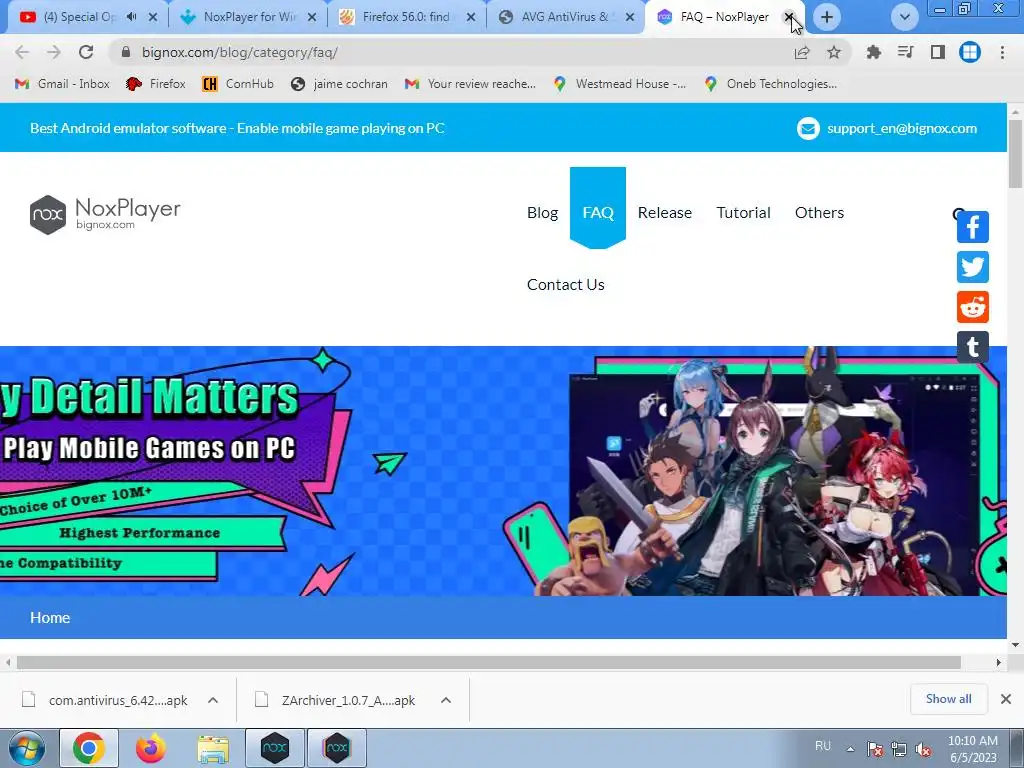Expand ZArchiver apk download options

pos(446,700)
